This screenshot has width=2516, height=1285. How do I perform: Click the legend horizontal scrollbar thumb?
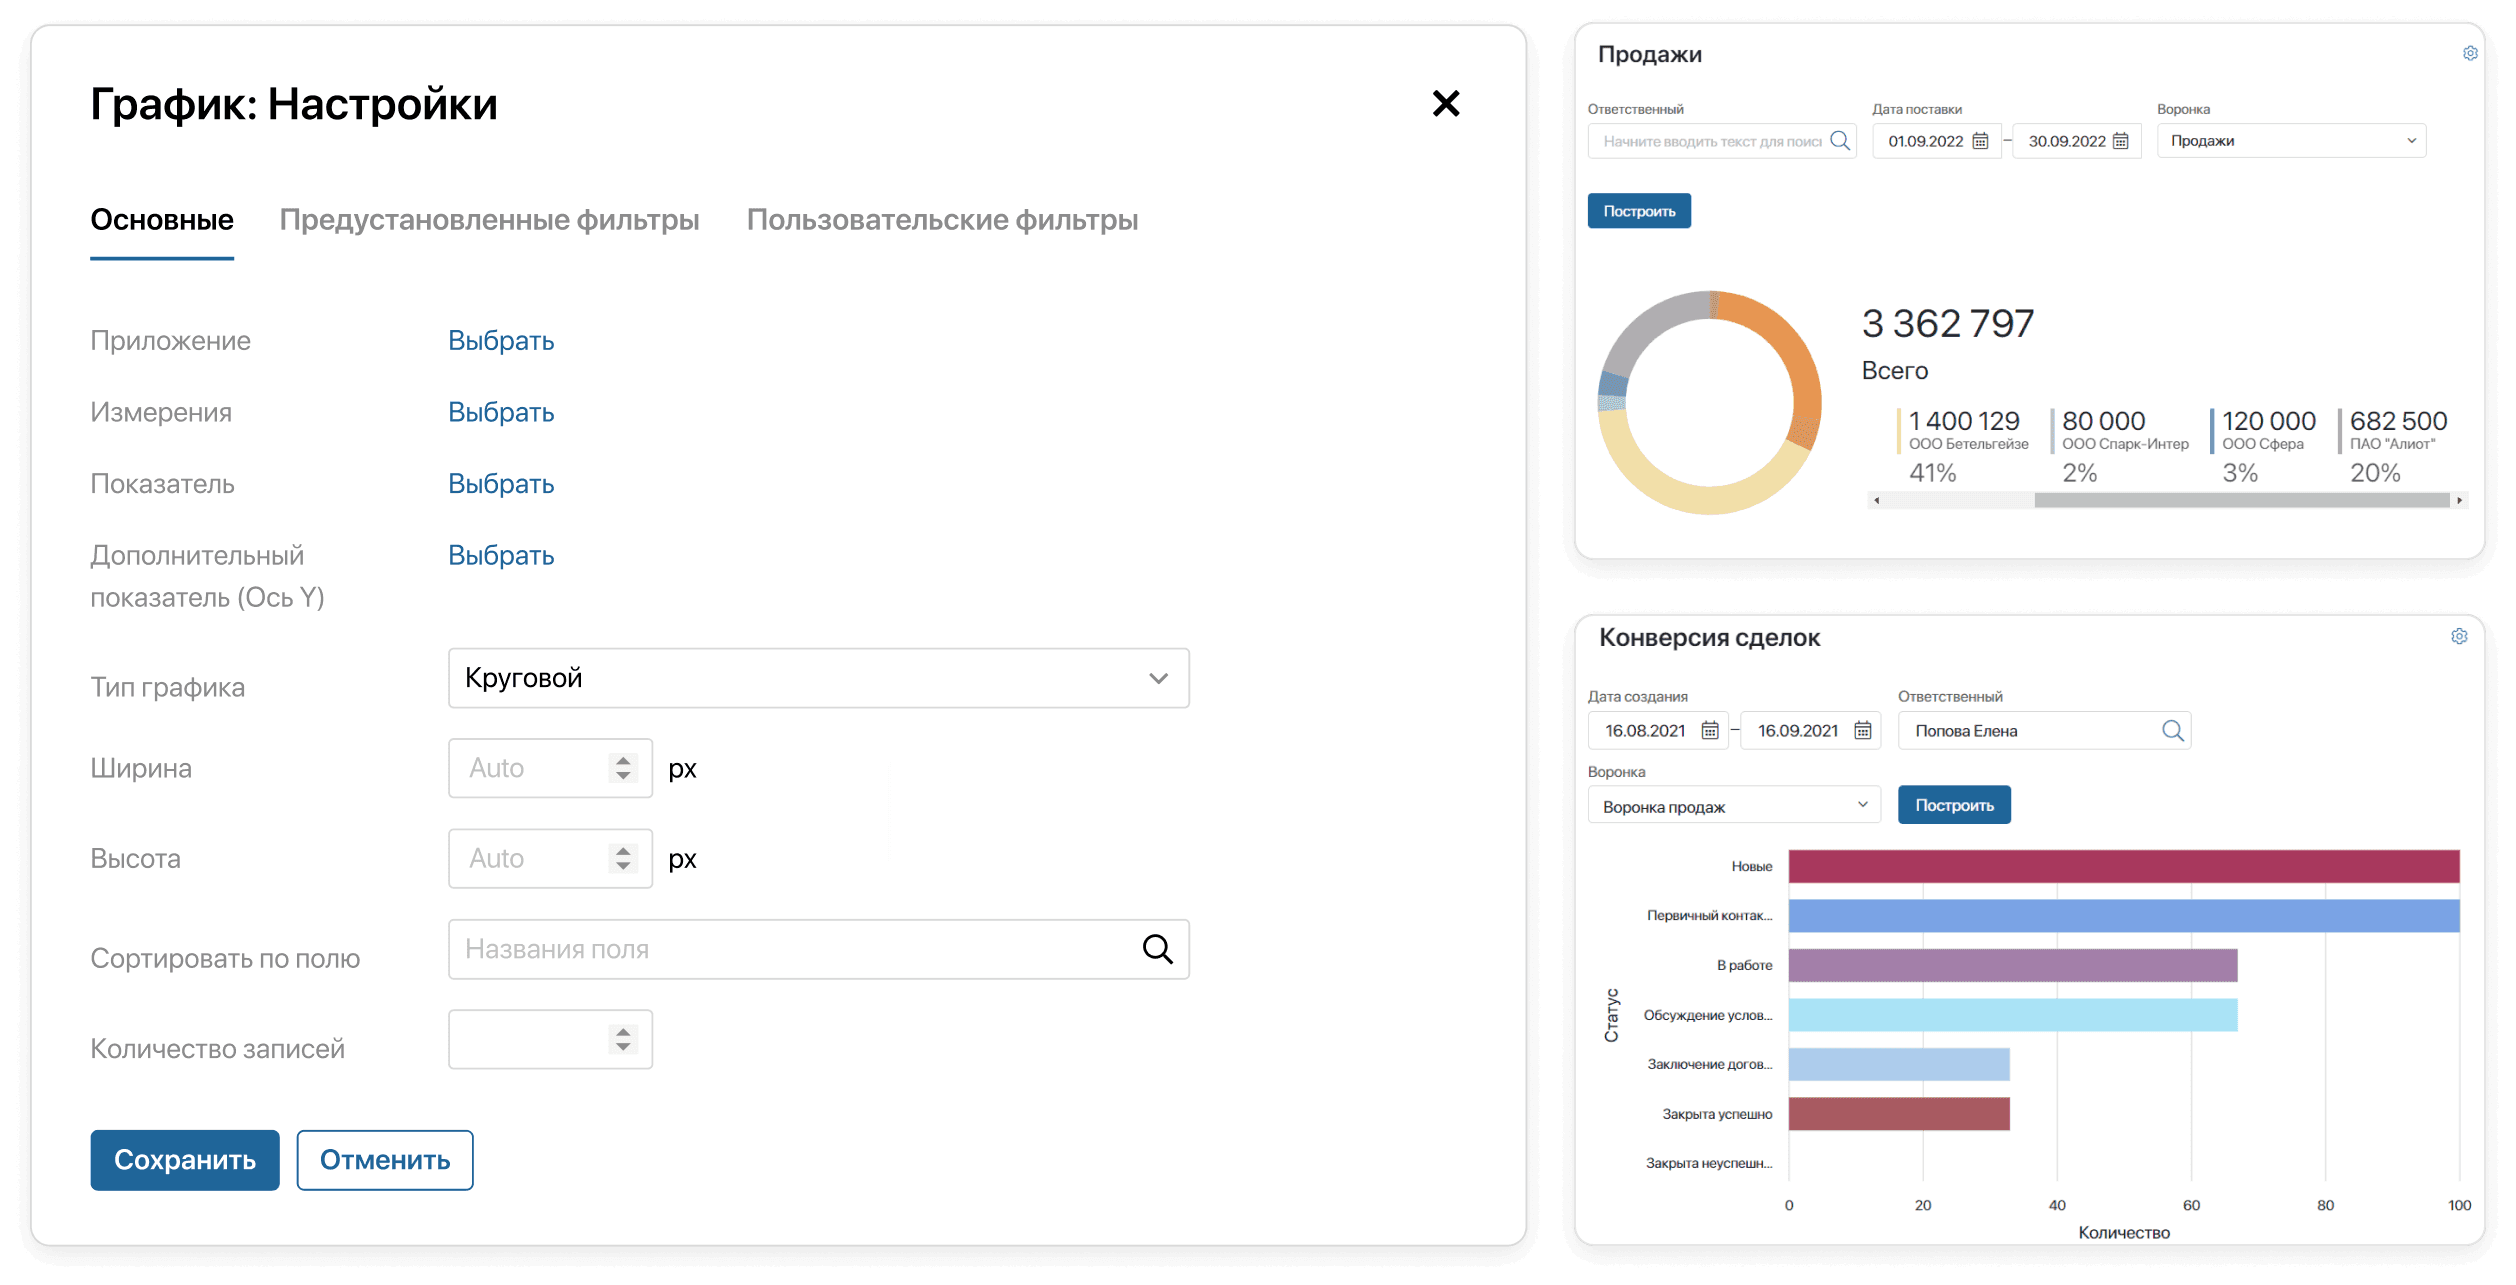[2242, 500]
